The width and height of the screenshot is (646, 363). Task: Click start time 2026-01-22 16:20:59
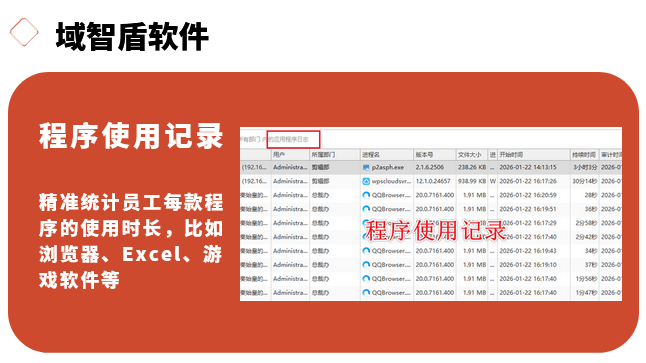coord(528,195)
